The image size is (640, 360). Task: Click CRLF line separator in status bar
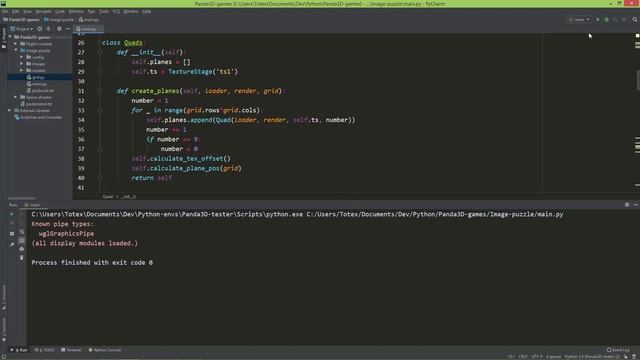(523, 357)
